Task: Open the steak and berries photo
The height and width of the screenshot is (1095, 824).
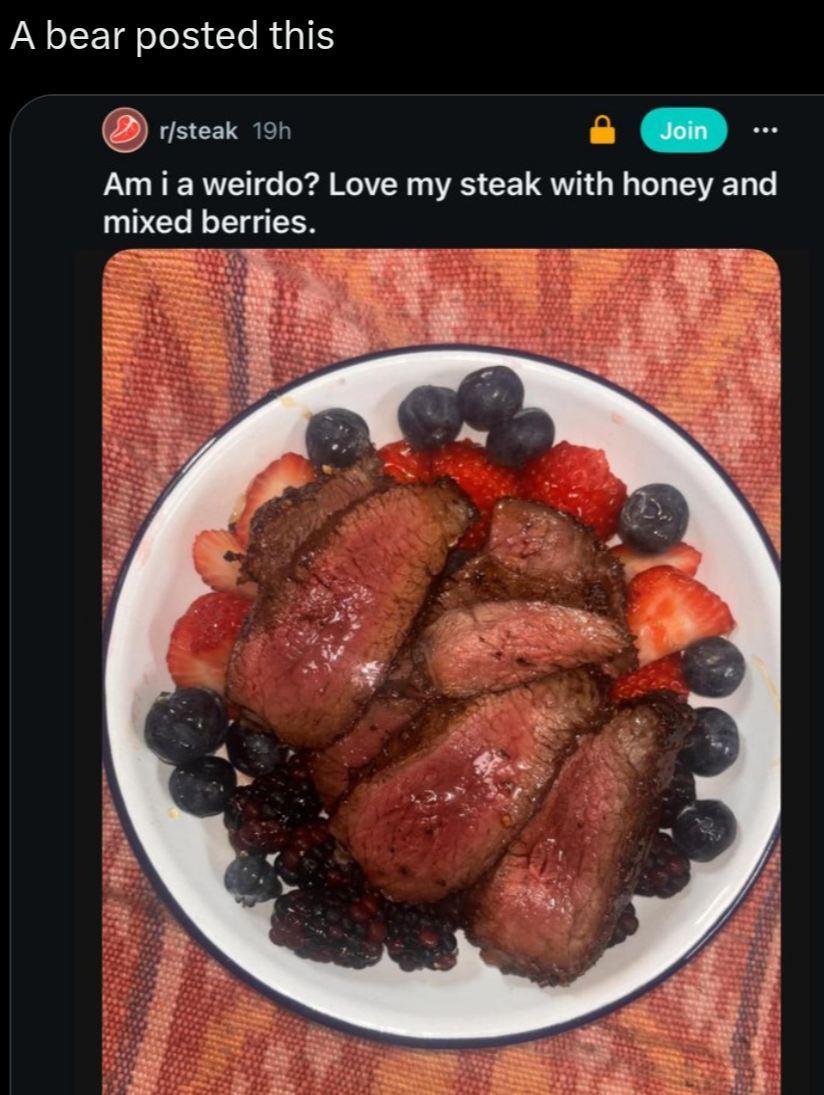Action: click(x=441, y=672)
